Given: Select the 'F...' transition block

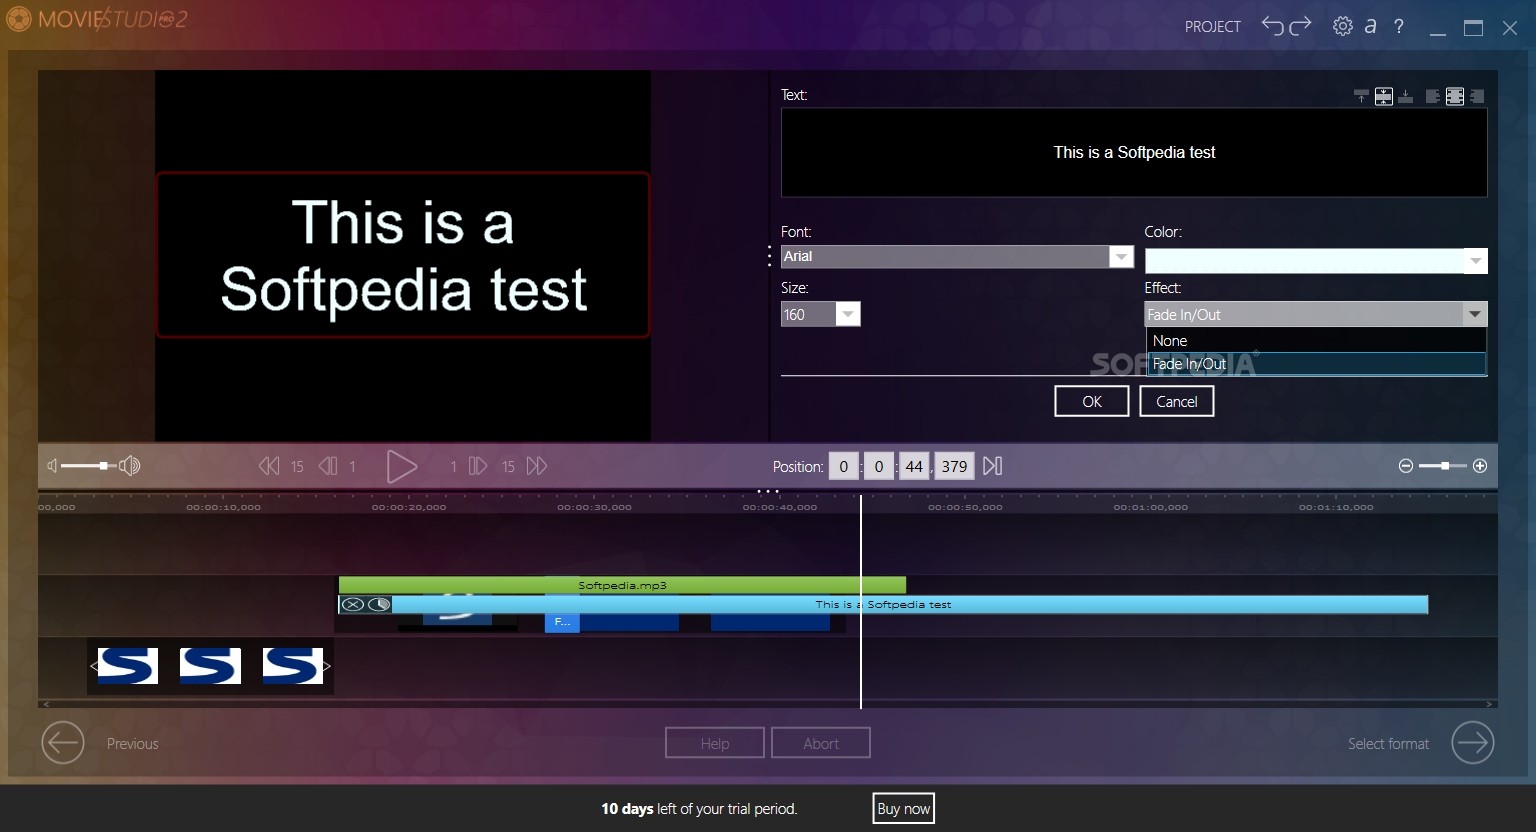Looking at the screenshot, I should tap(562, 622).
